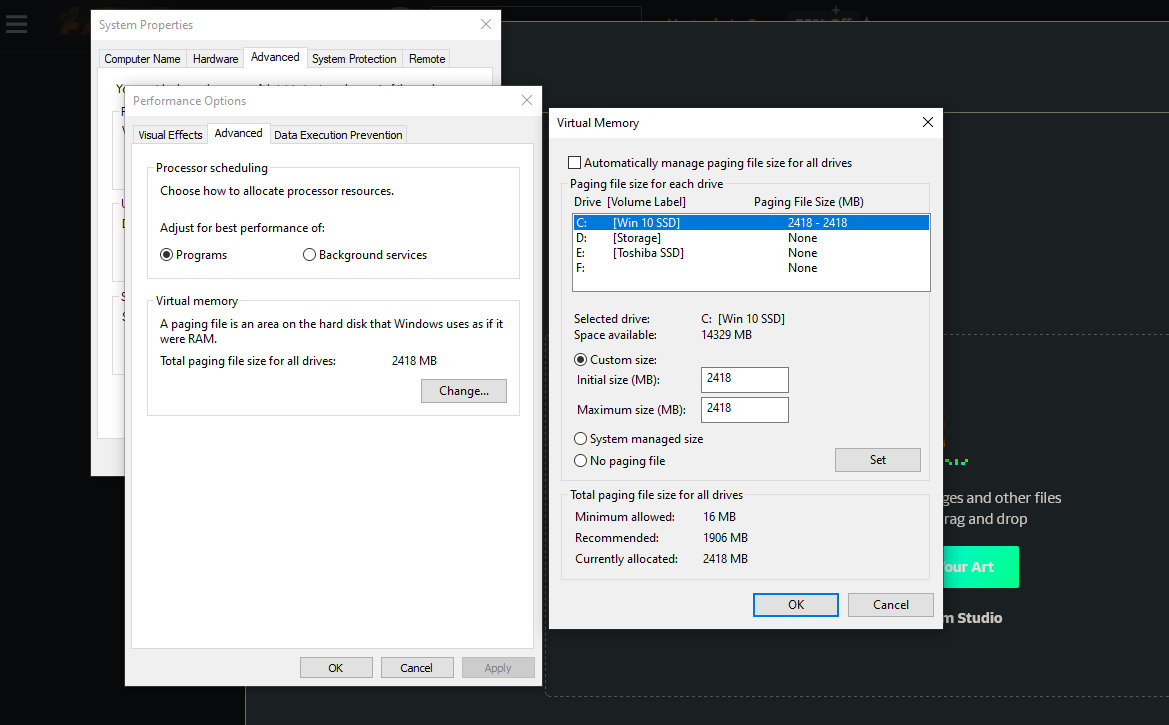Click the Recommended 1906 MB value

click(x=725, y=538)
